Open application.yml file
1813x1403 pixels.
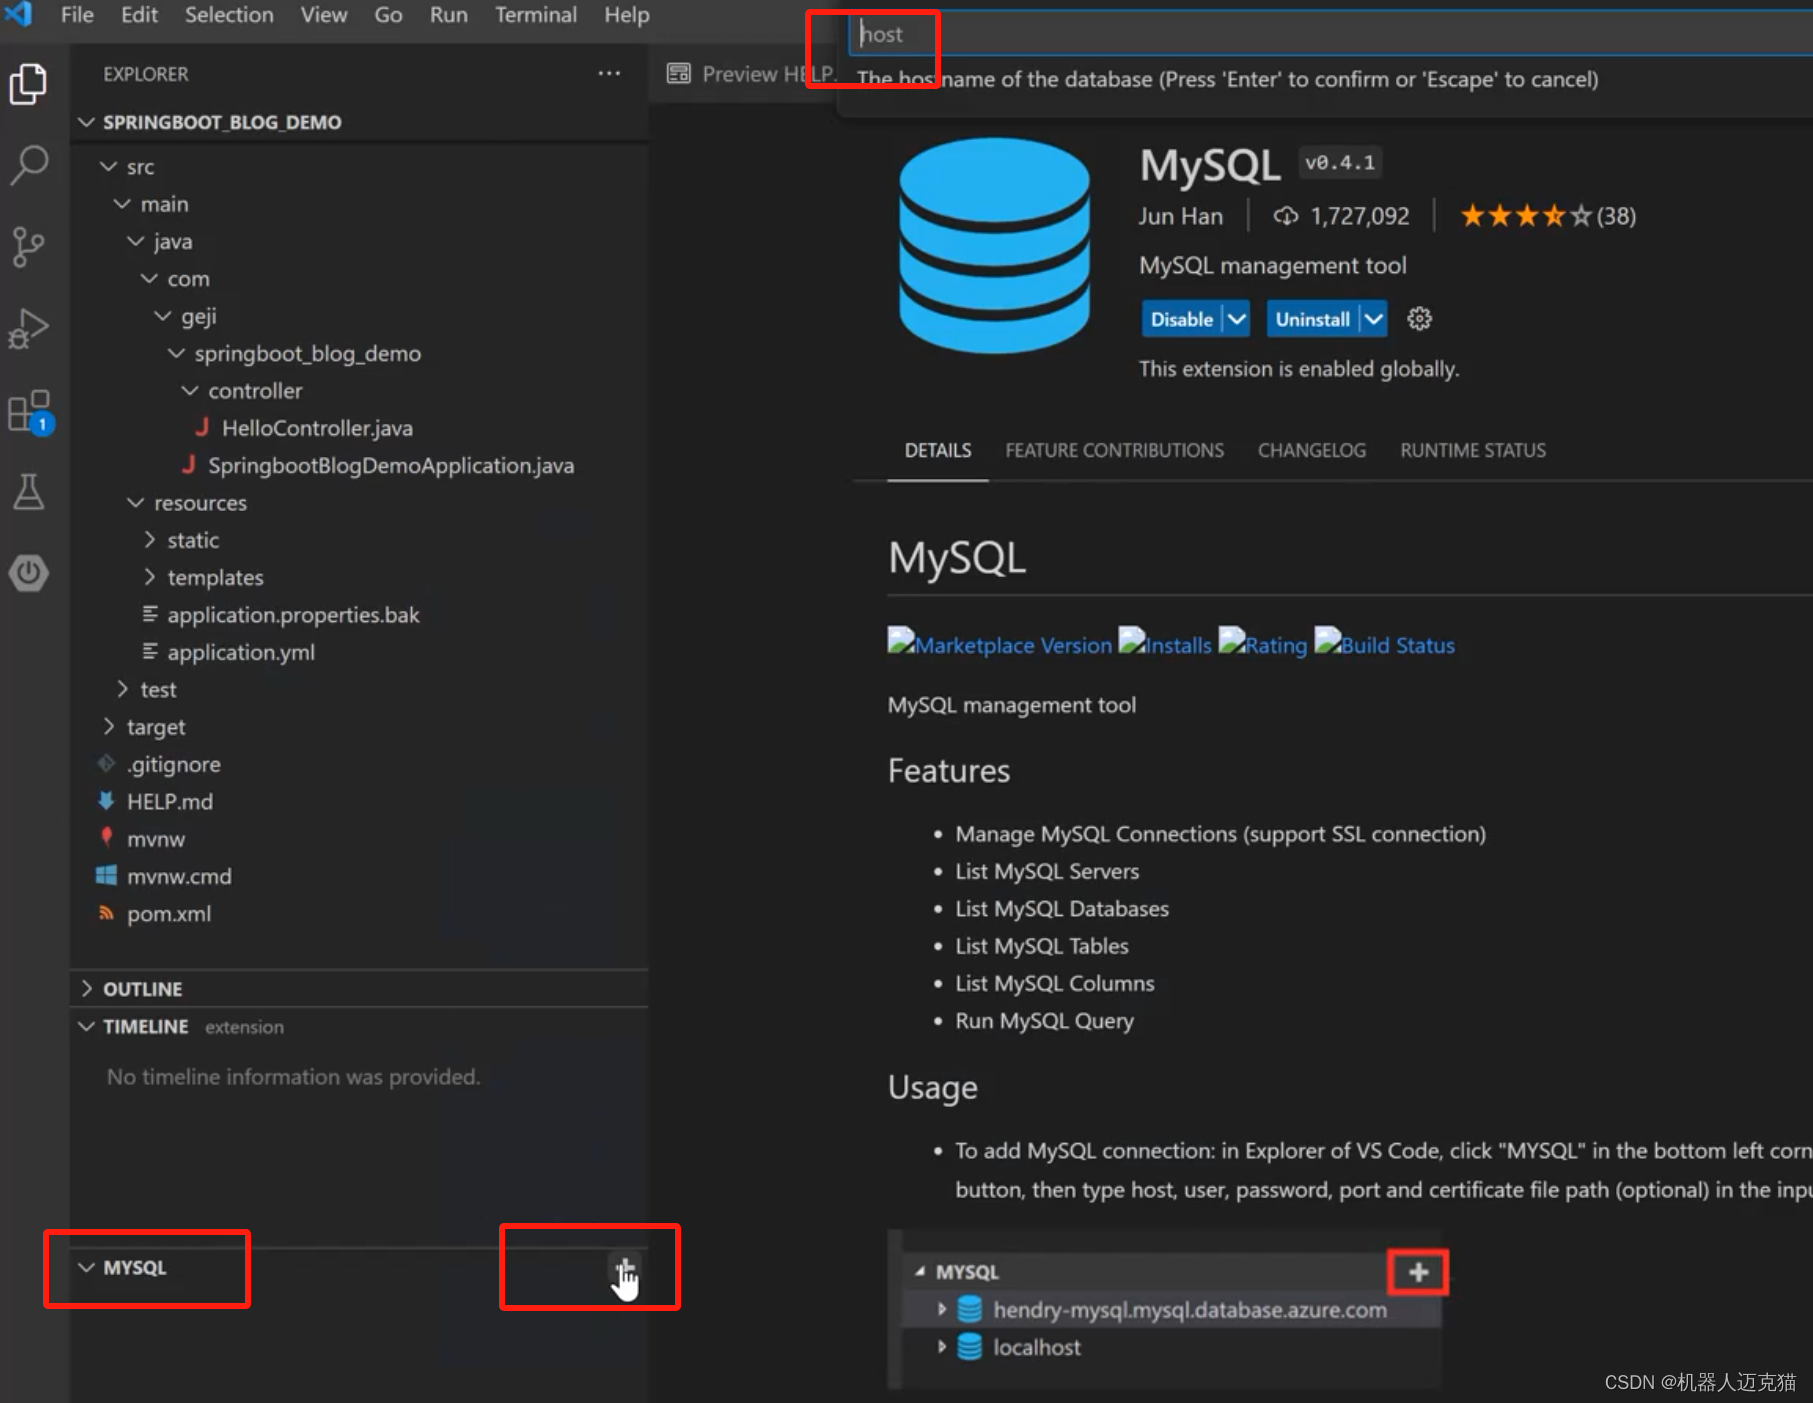point(241,652)
